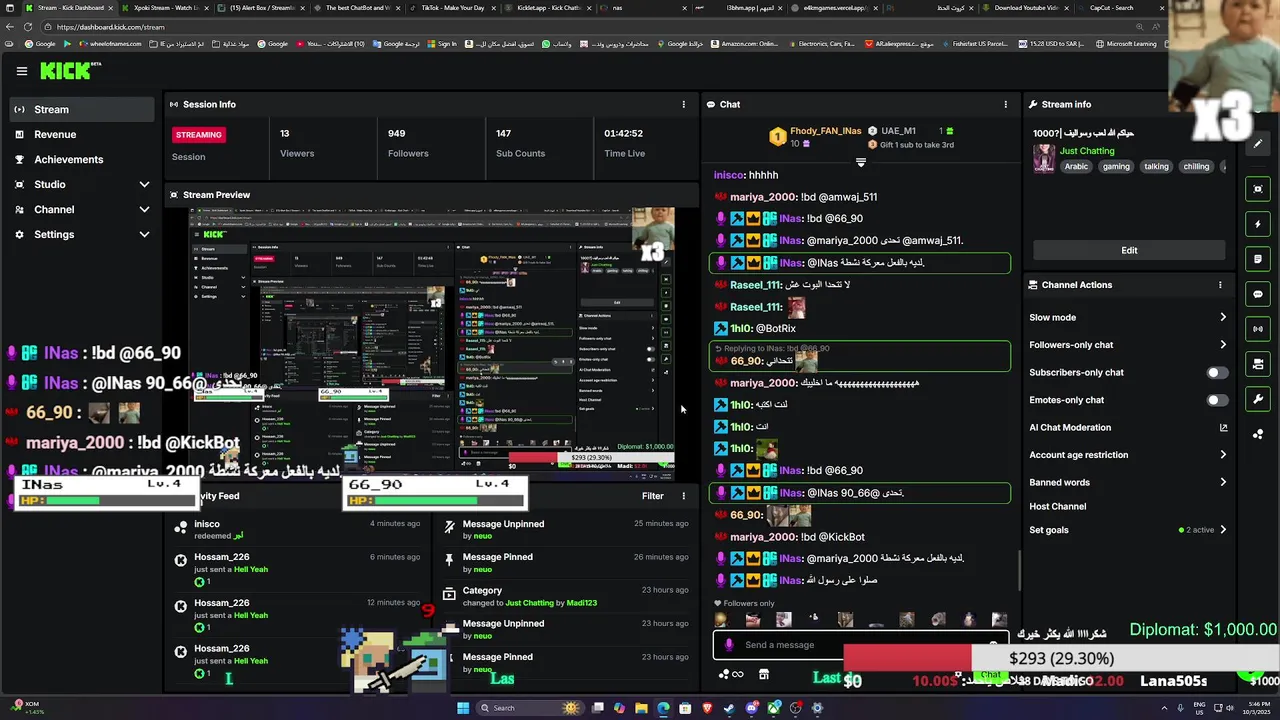Screen dimensions: 1280x720
Task: Open Followers-only chat options arrow
Action: 1223,345
